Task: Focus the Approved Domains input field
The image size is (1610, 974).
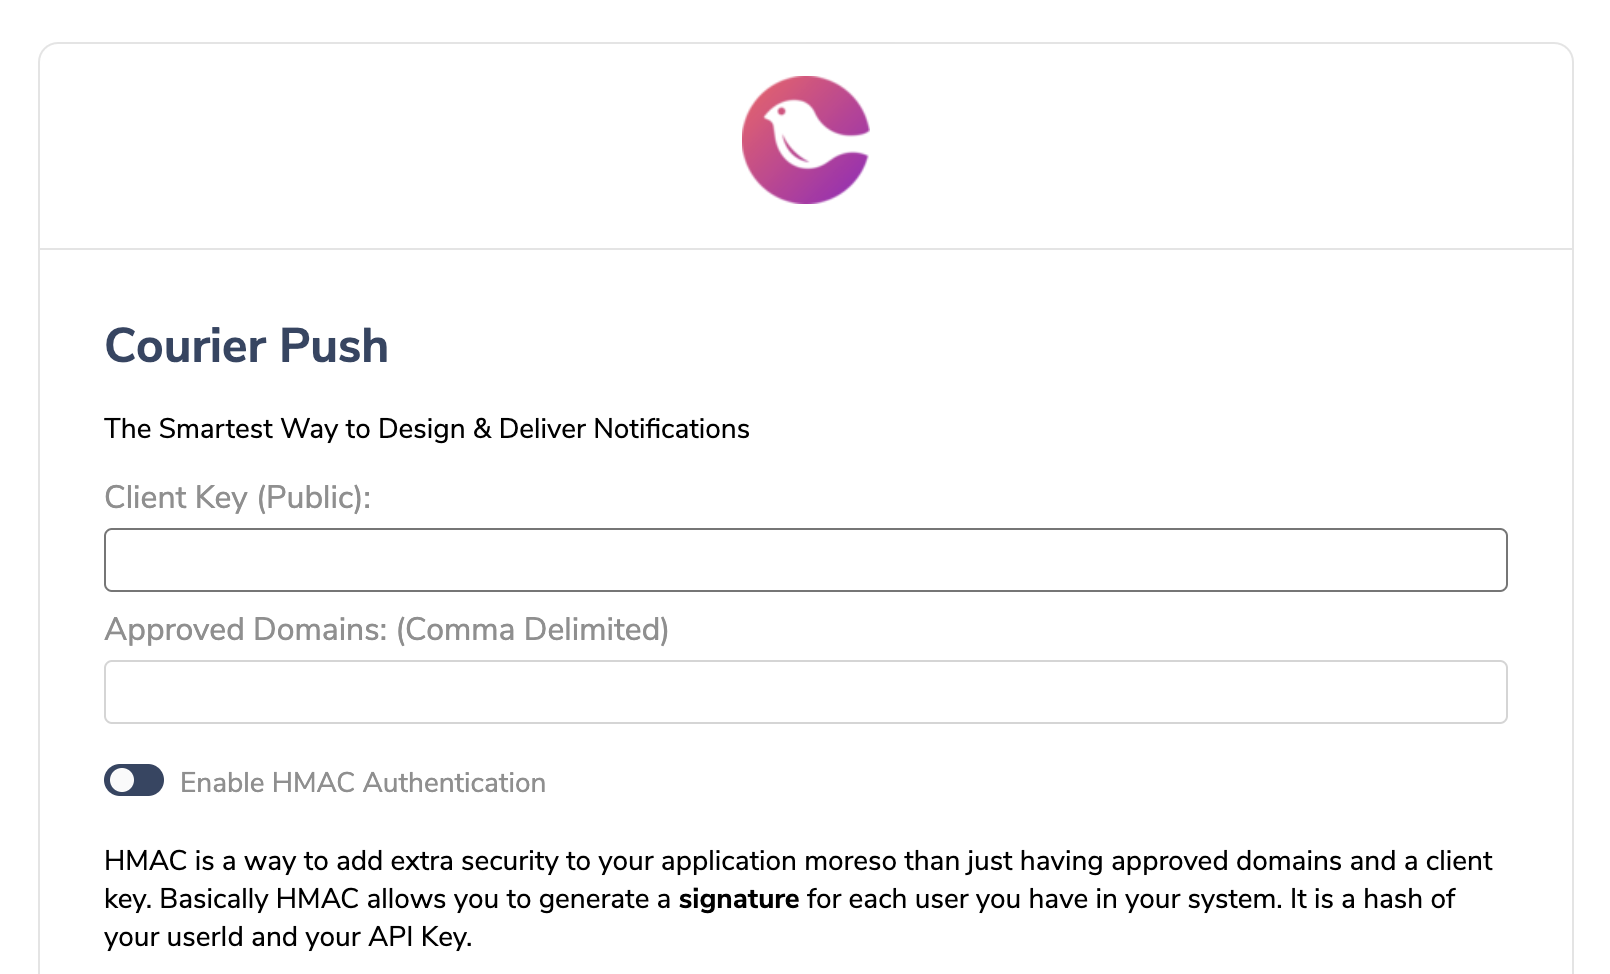Action: pos(806,692)
